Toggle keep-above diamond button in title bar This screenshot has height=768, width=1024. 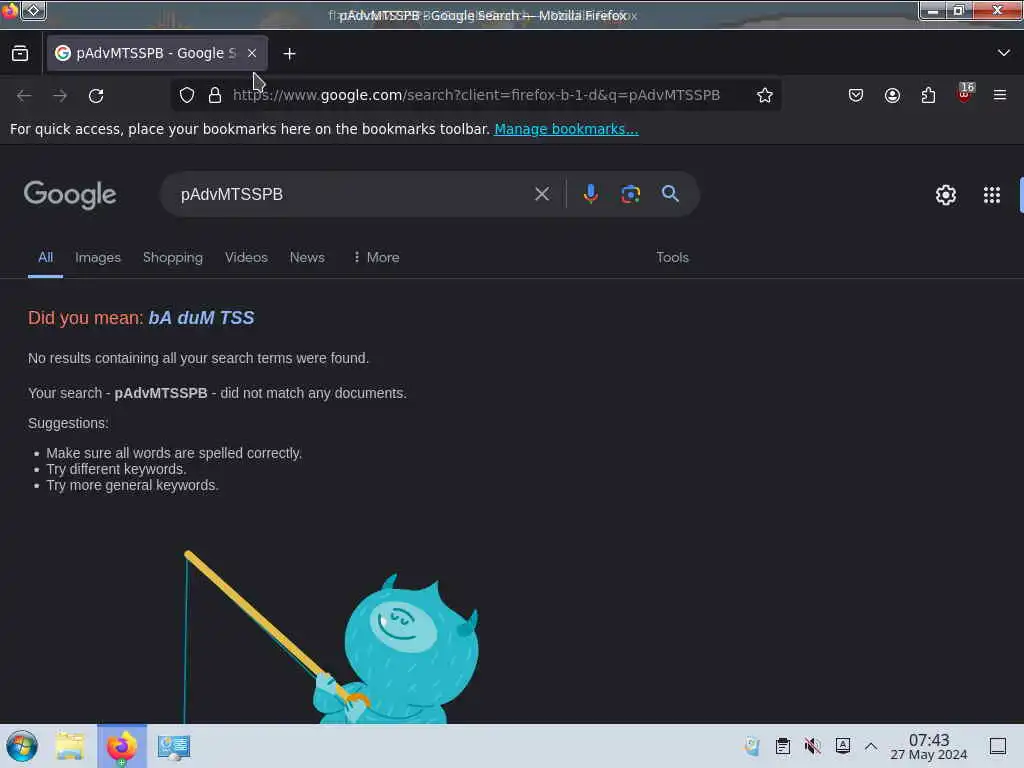(33, 10)
